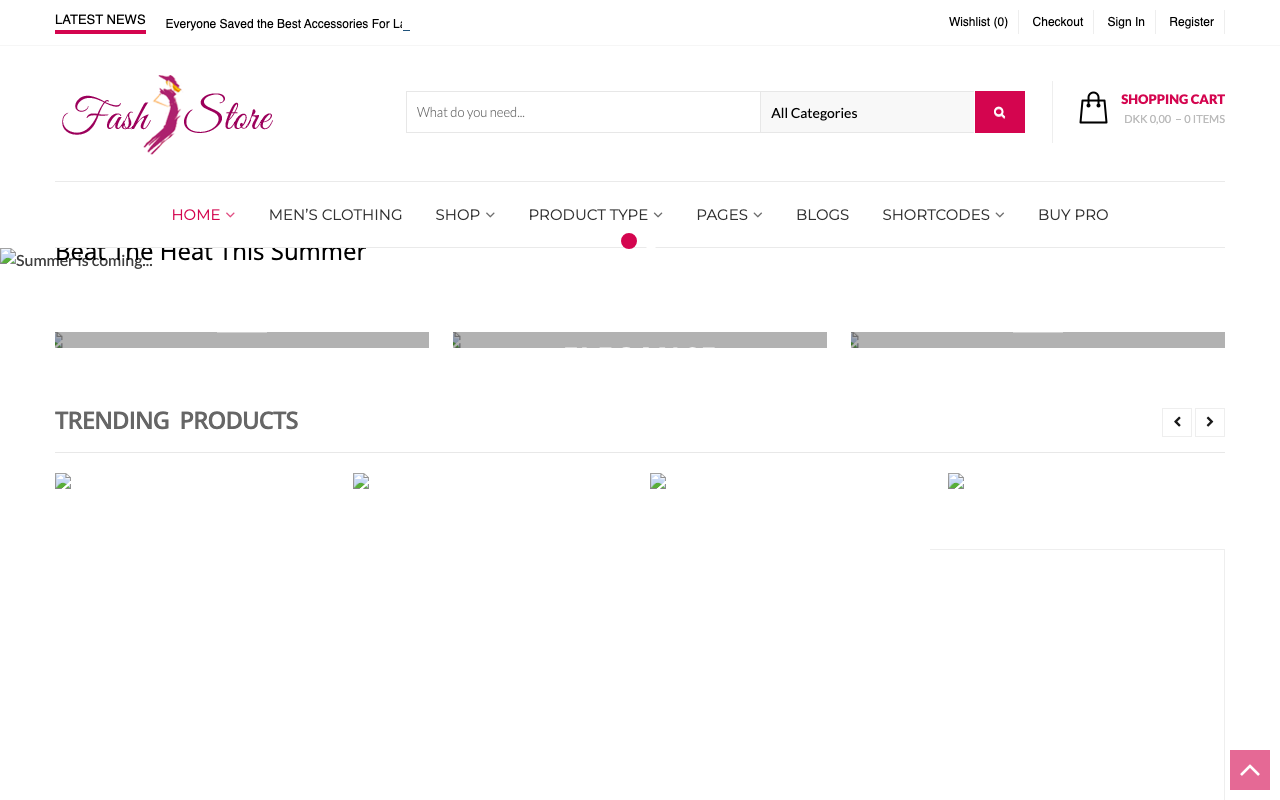Click the Register link

[1191, 22]
